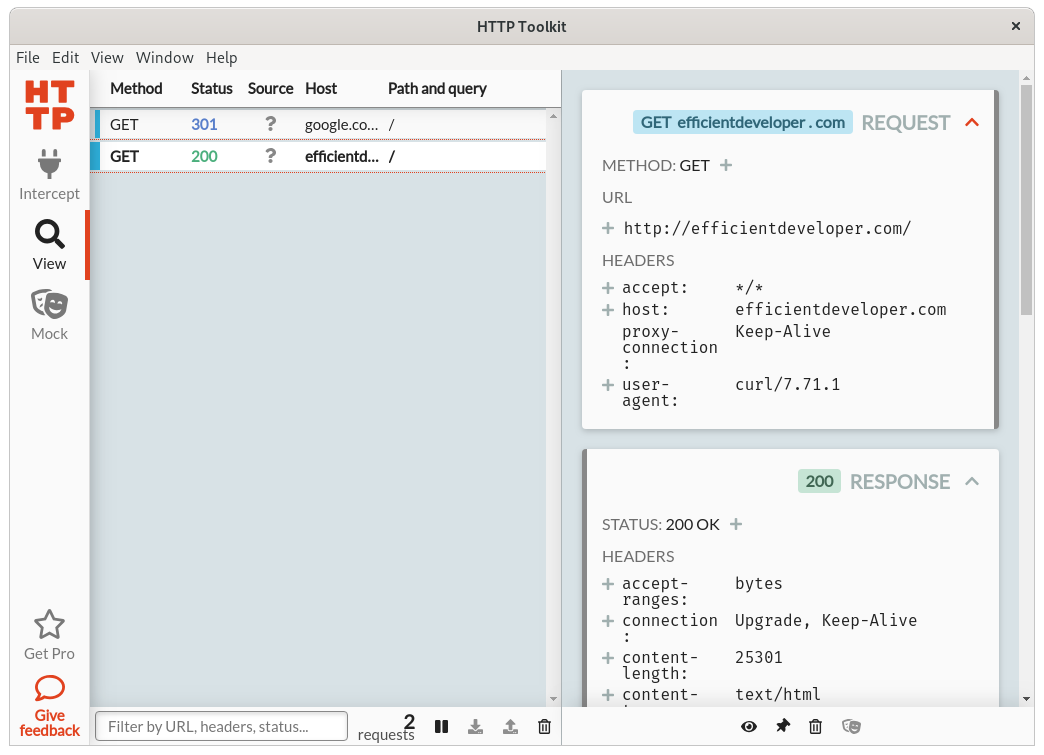Click unknown source icon on google row
This screenshot has height=755, width=1044.
click(x=270, y=124)
